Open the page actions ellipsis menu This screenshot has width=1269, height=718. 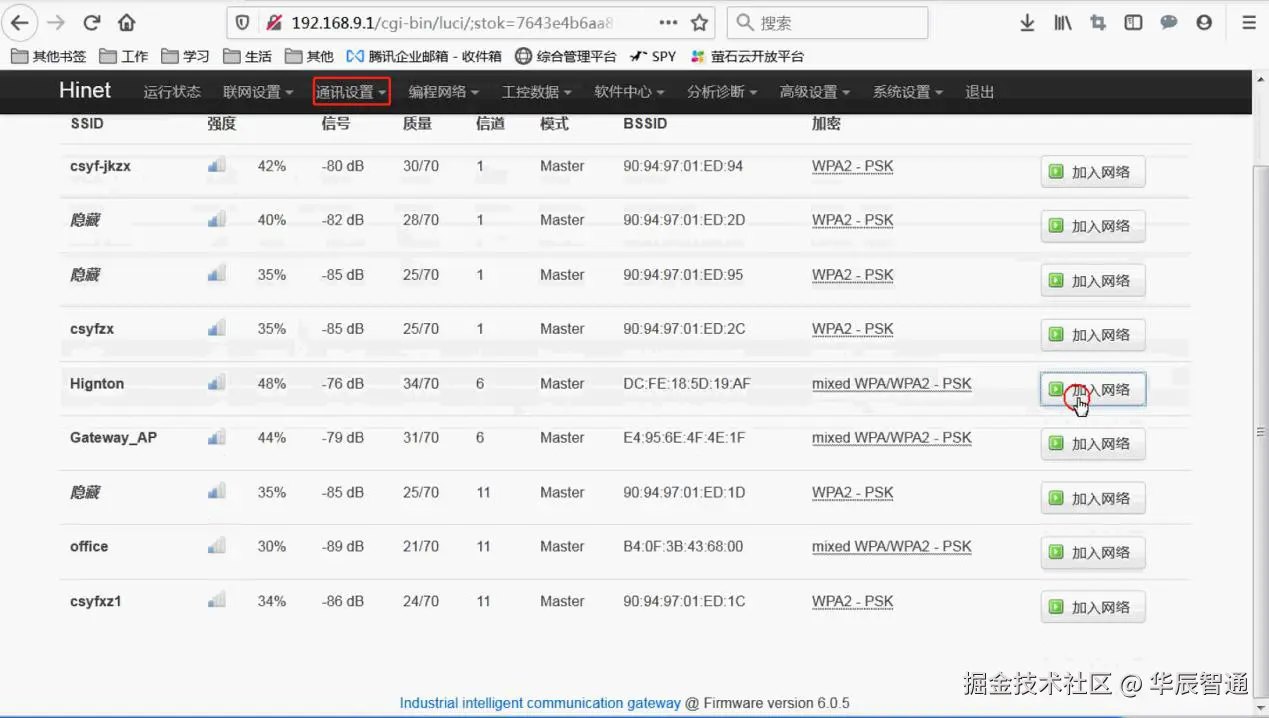668,22
